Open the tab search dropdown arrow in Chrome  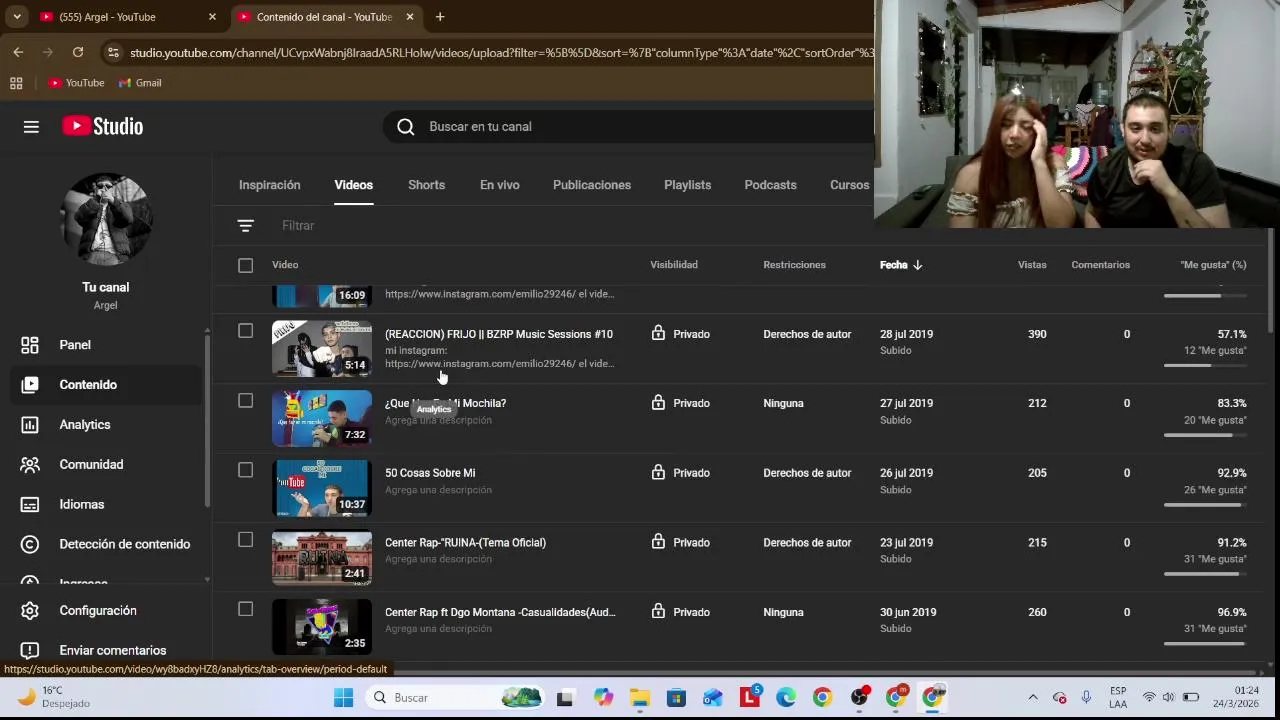[x=17, y=17]
